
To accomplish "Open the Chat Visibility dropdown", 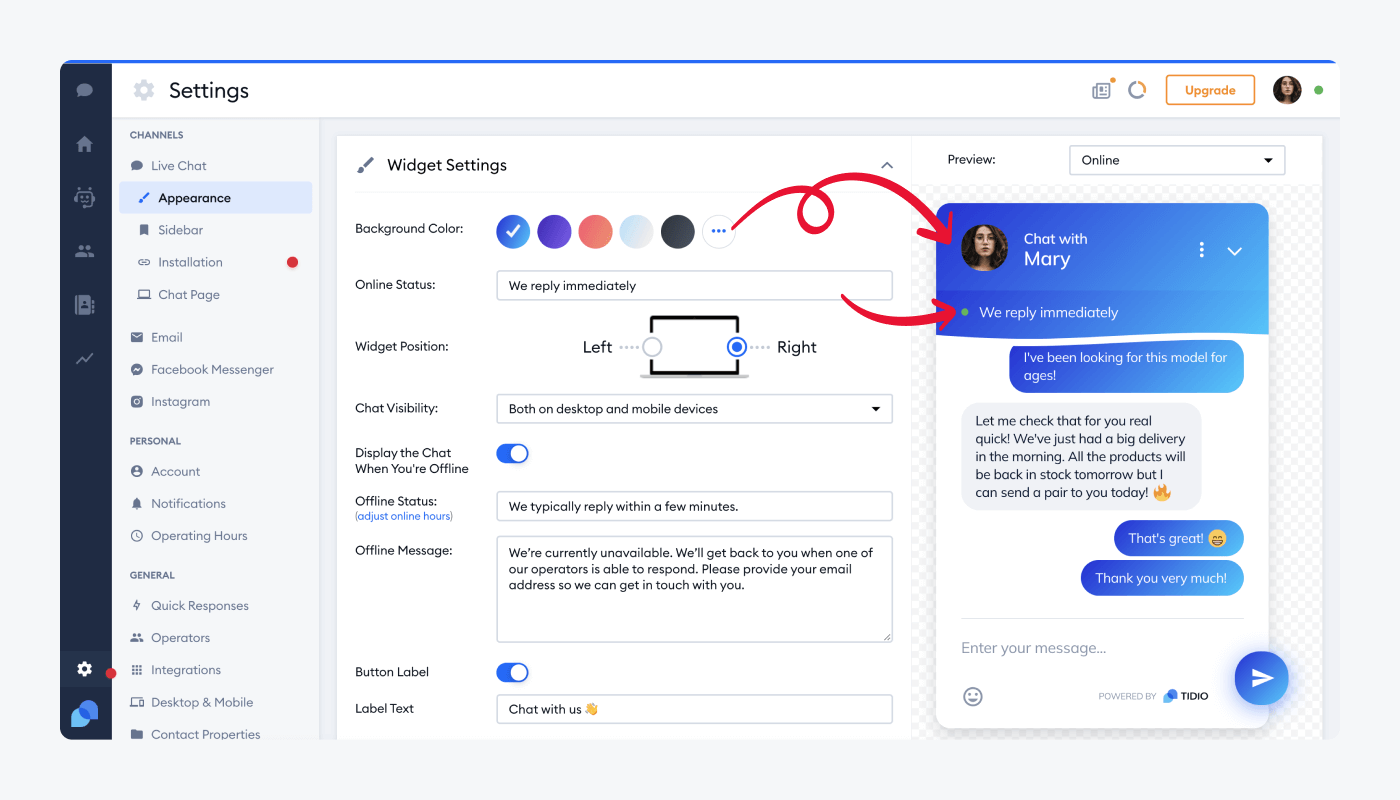I will [694, 409].
